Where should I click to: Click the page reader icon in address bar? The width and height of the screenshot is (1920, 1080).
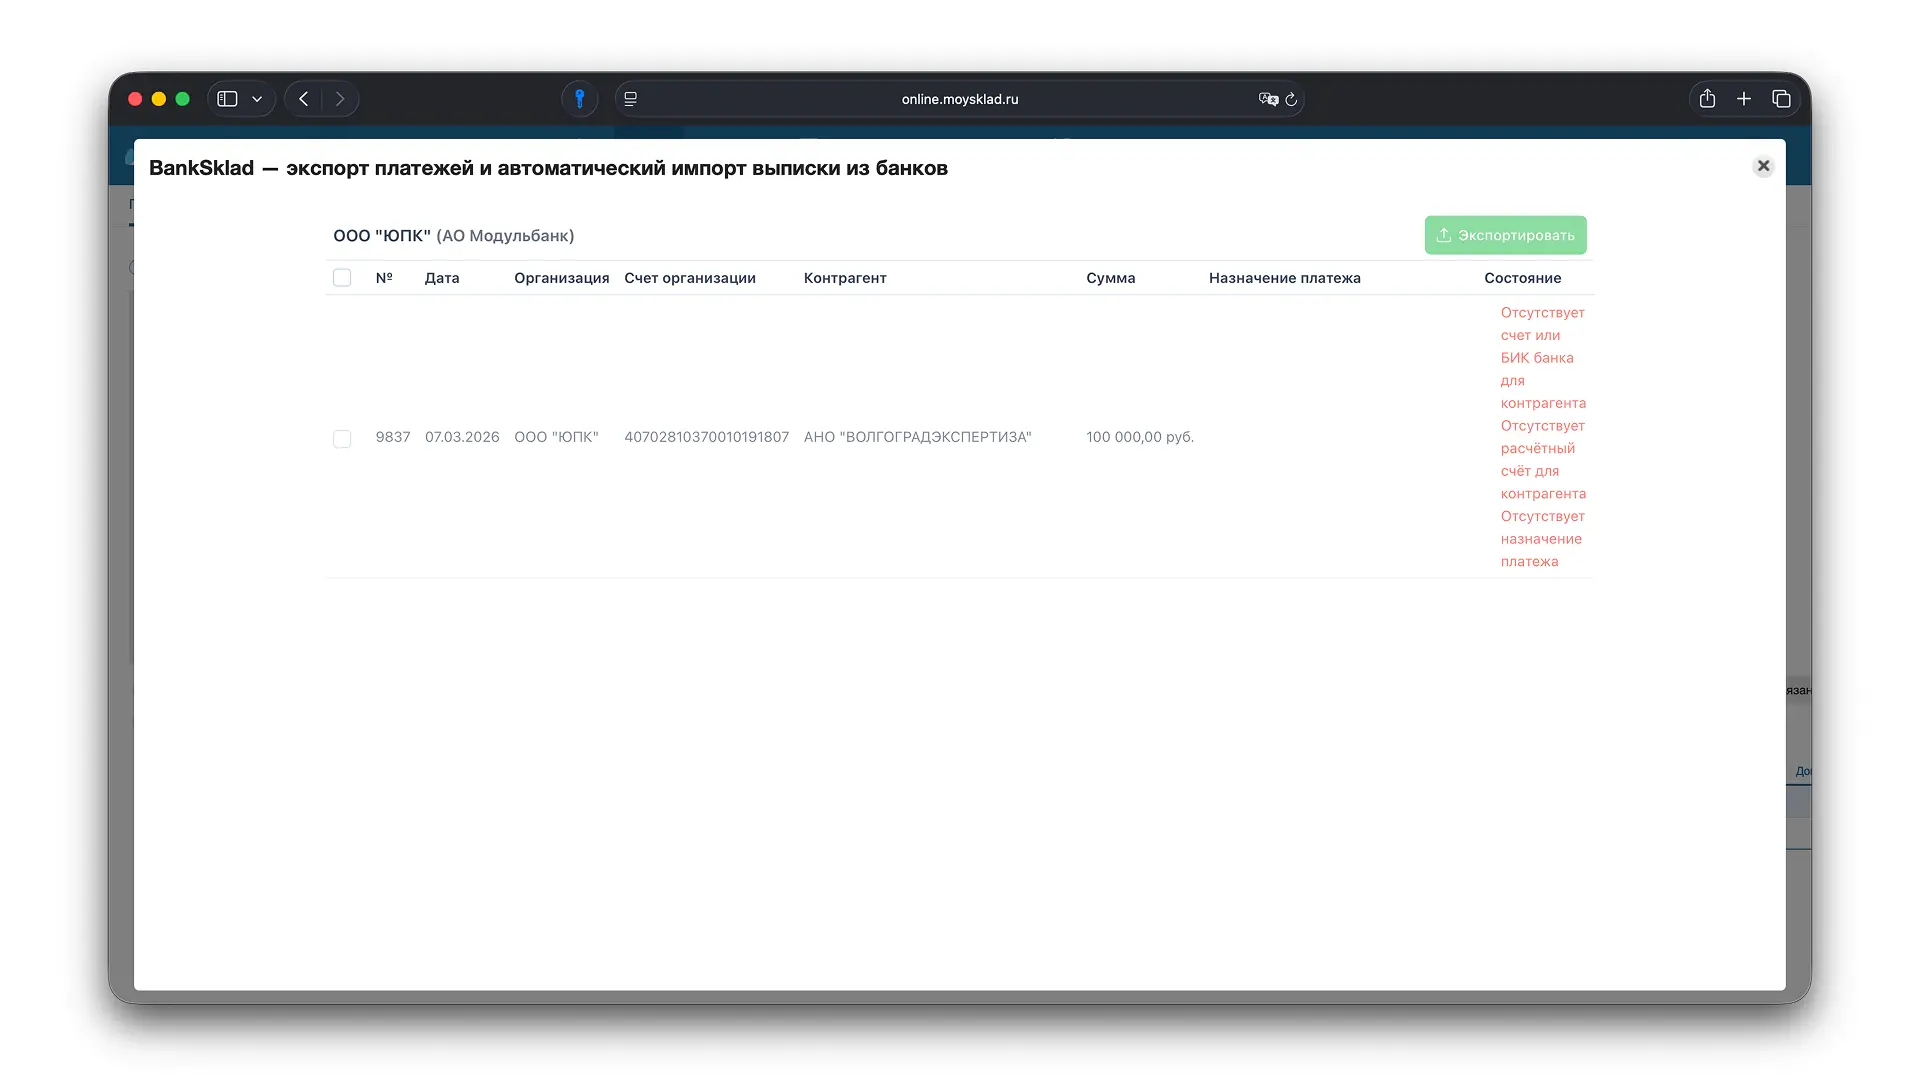(x=631, y=99)
